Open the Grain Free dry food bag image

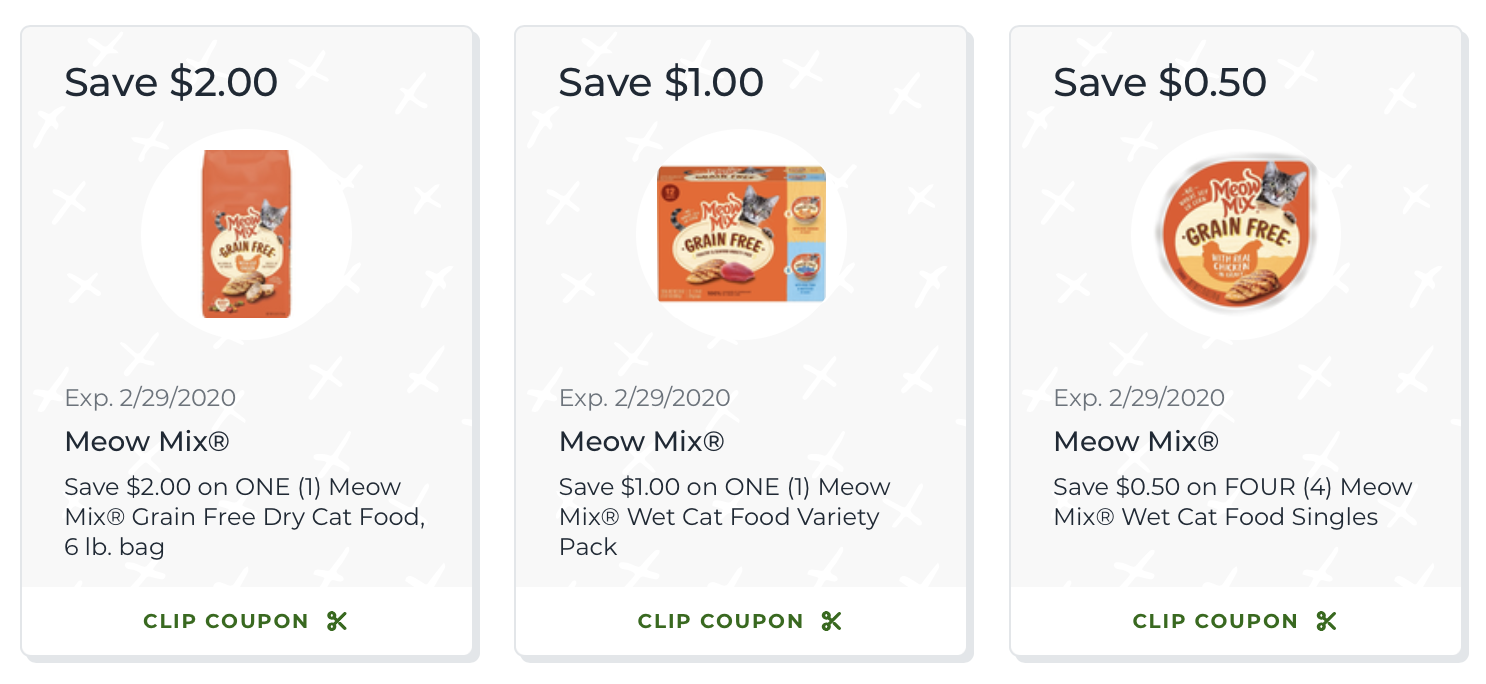click(x=246, y=235)
